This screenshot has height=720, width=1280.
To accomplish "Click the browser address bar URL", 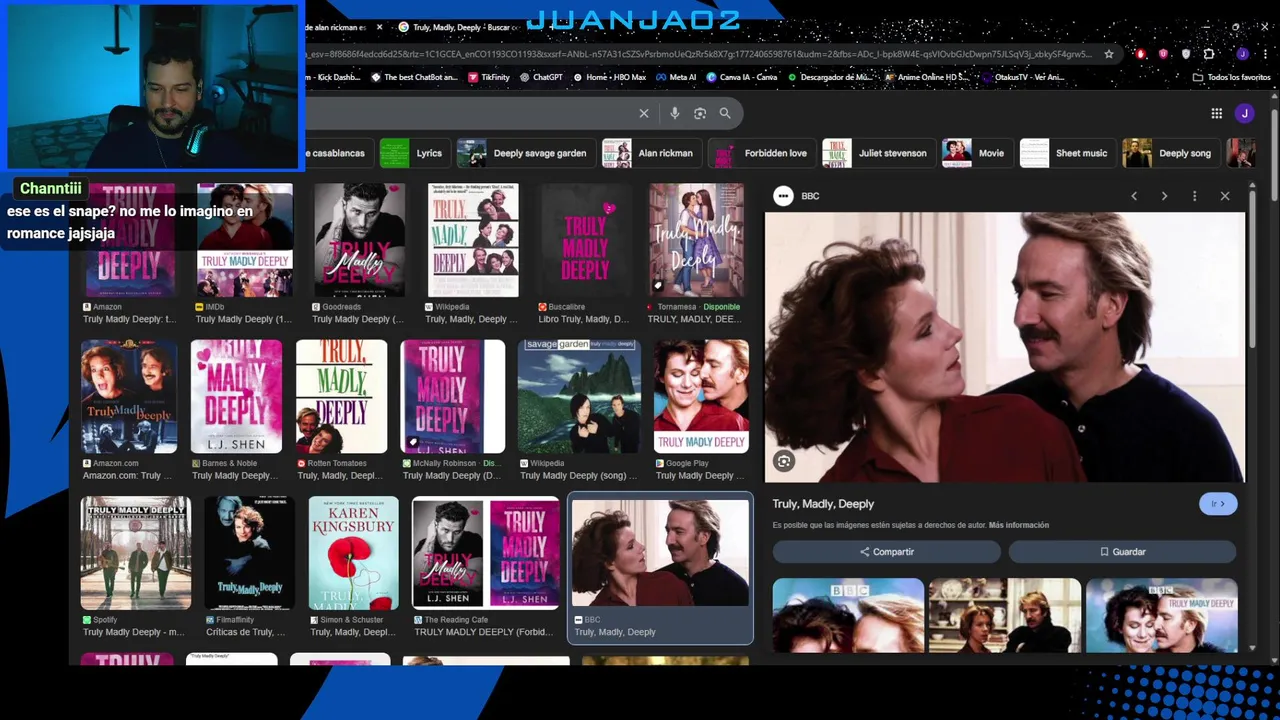I will 700,54.
